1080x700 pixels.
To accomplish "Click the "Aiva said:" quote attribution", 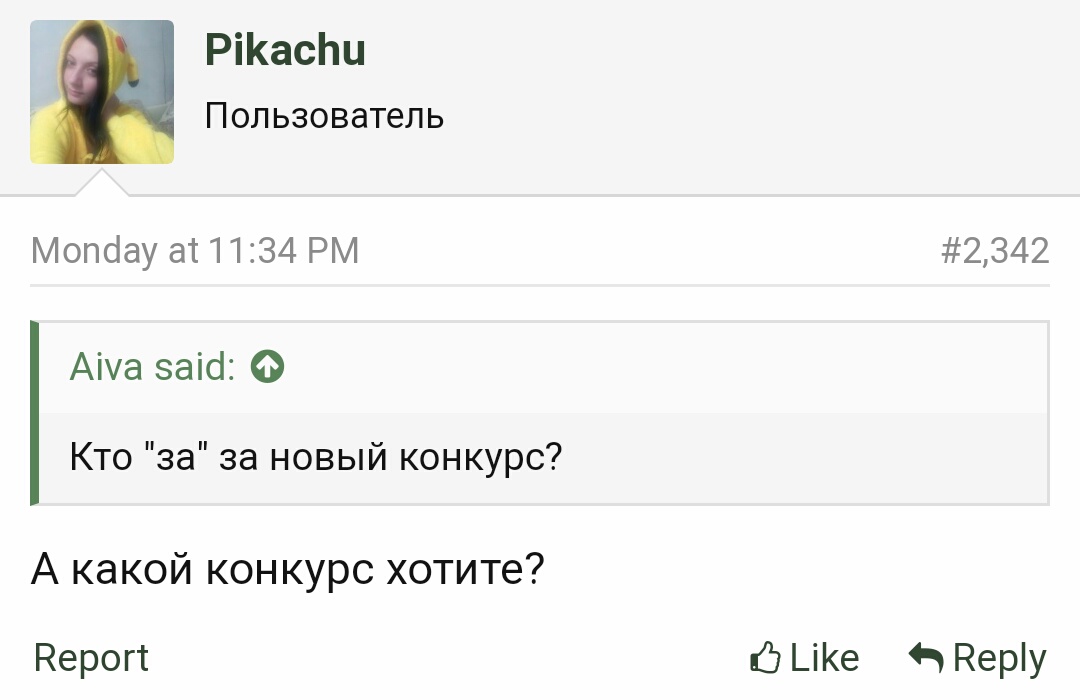I will click(x=152, y=367).
